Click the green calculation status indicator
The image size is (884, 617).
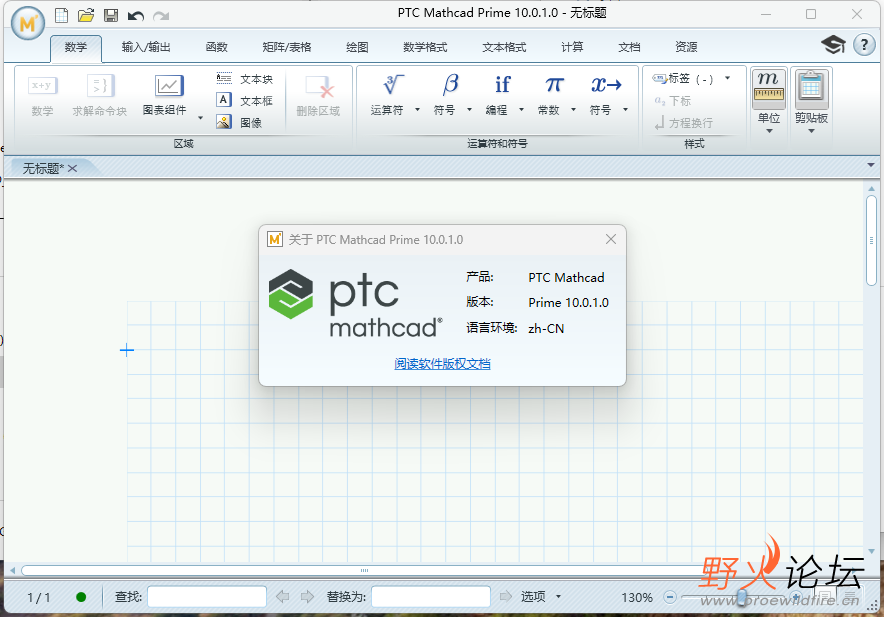pos(81,597)
